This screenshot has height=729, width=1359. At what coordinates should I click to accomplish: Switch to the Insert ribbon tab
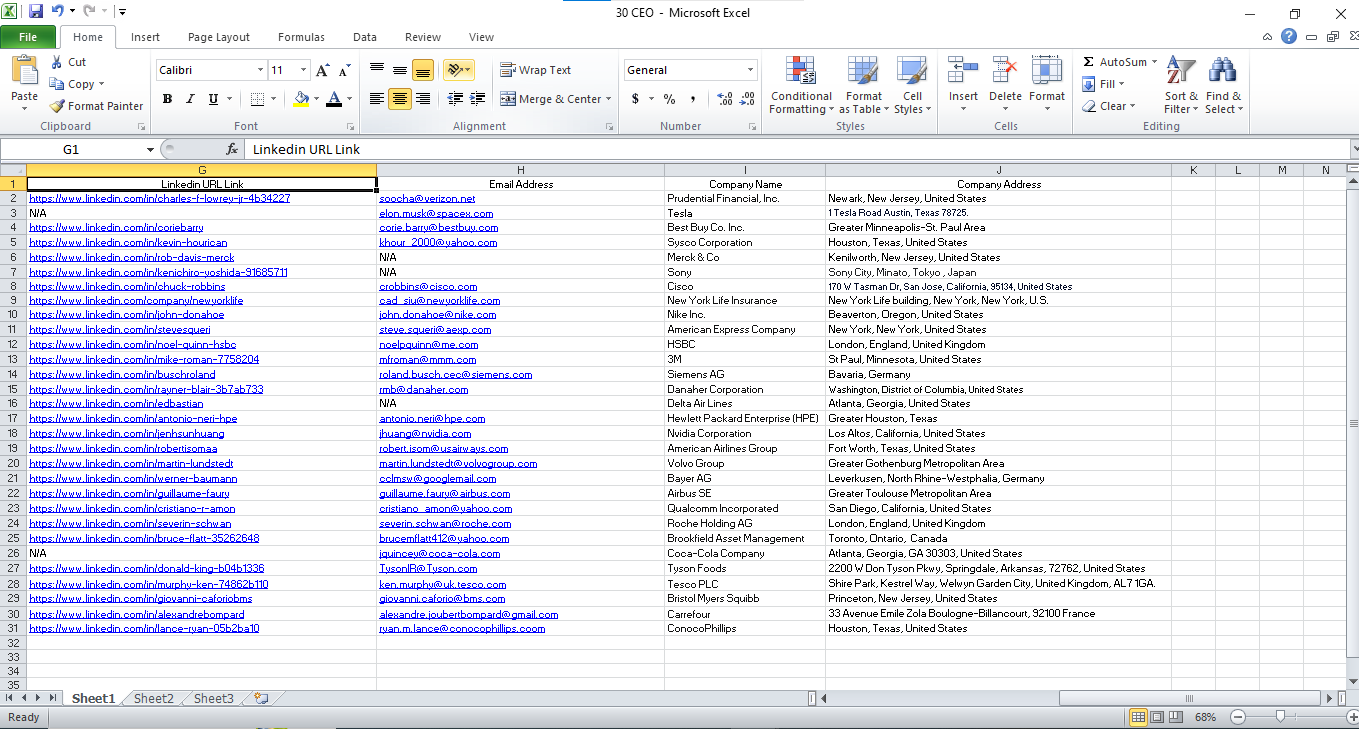click(x=145, y=37)
